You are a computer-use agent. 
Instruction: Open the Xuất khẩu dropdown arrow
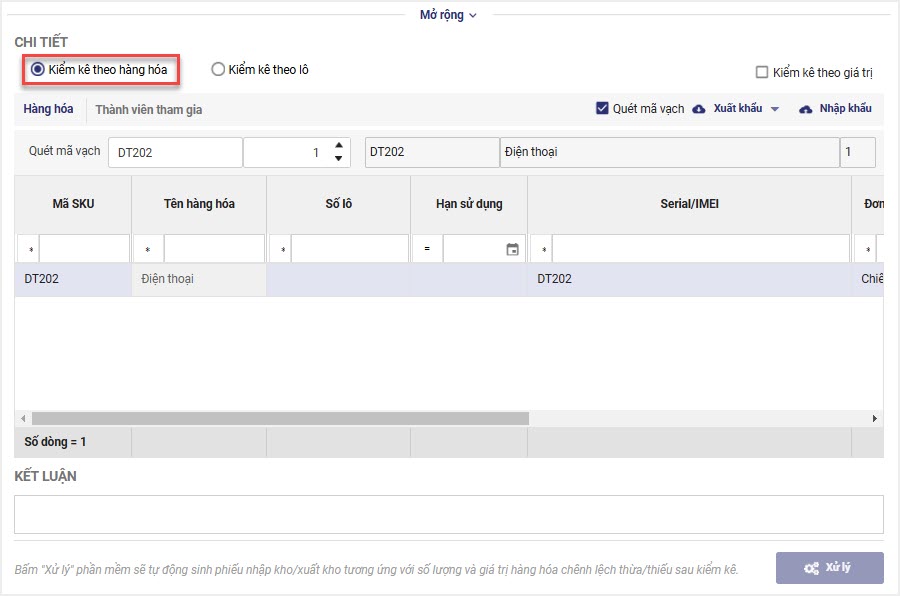click(774, 109)
